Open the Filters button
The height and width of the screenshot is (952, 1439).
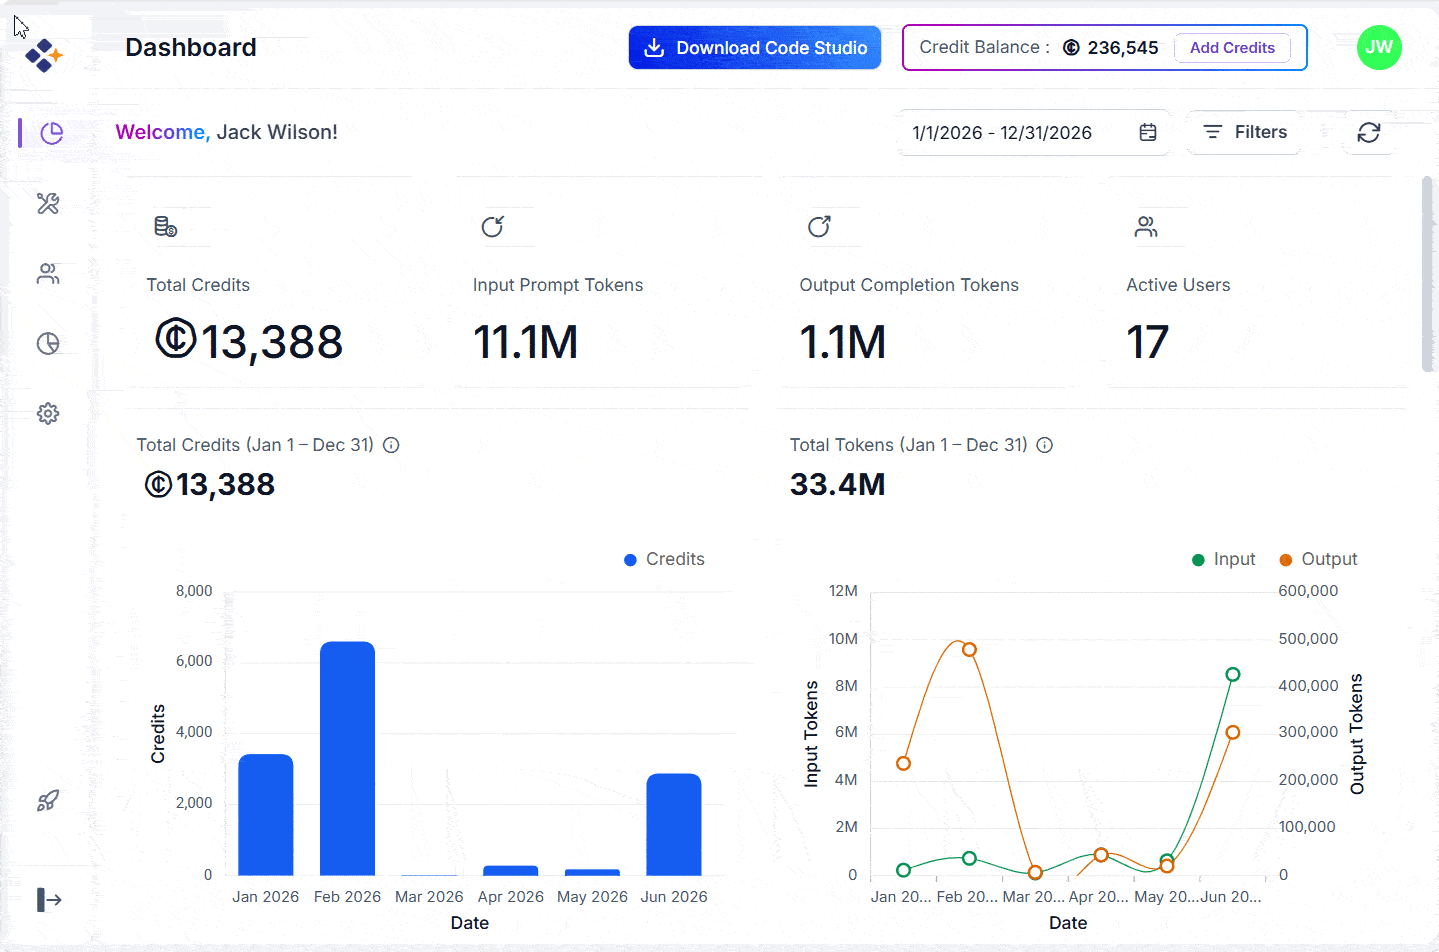[1245, 132]
